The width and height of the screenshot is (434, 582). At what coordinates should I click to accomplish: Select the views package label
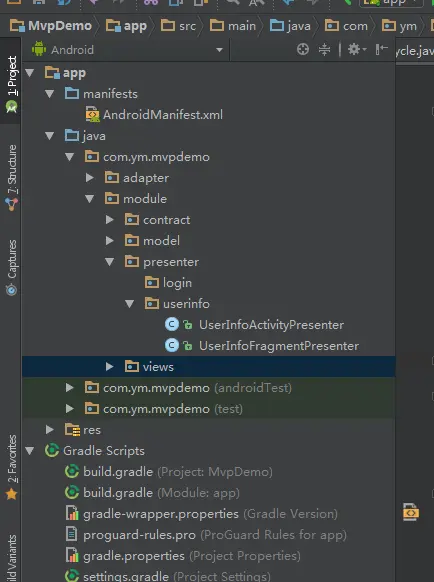(x=158, y=367)
